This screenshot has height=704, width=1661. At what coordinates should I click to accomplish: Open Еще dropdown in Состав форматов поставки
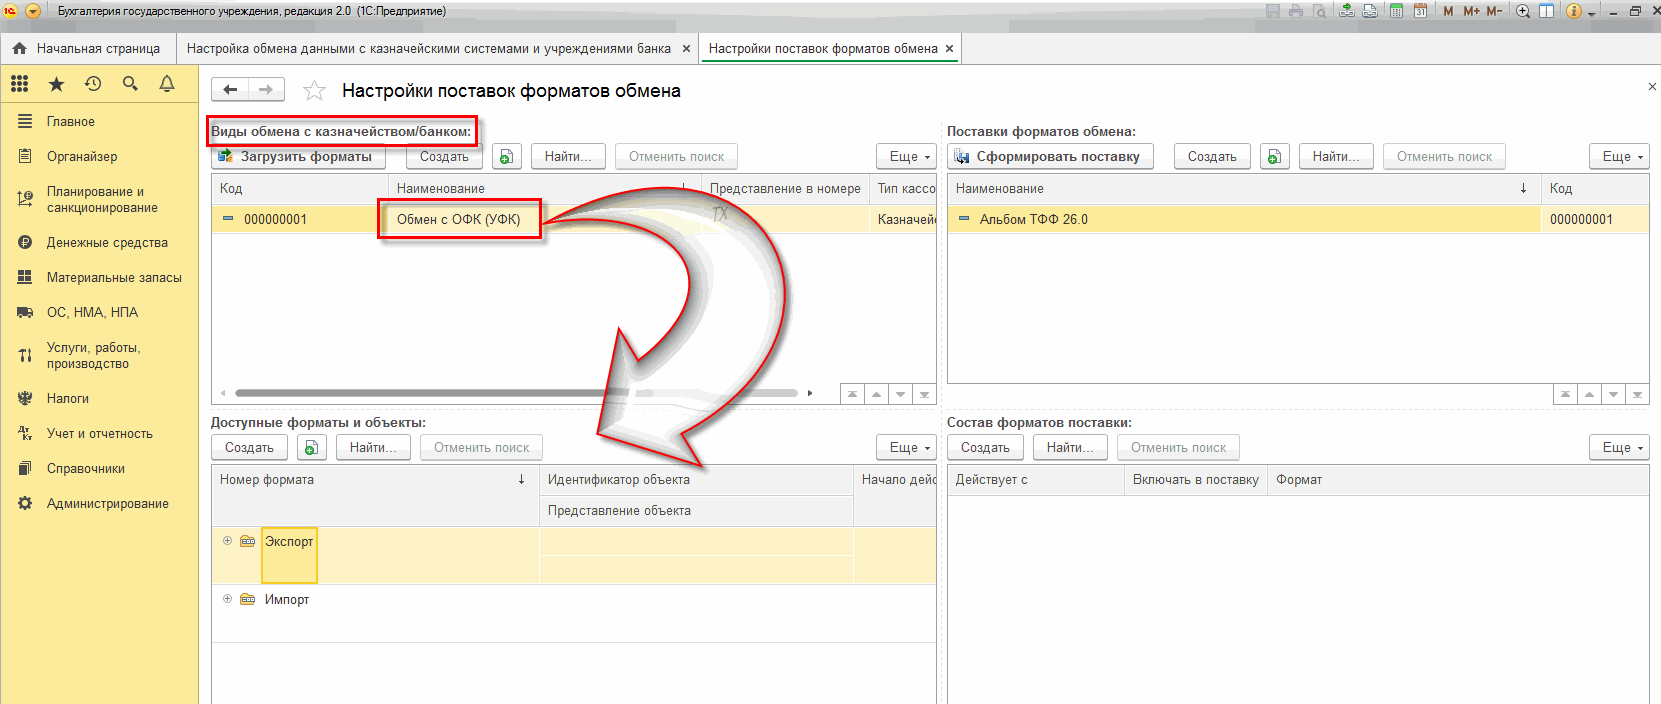coord(1617,448)
